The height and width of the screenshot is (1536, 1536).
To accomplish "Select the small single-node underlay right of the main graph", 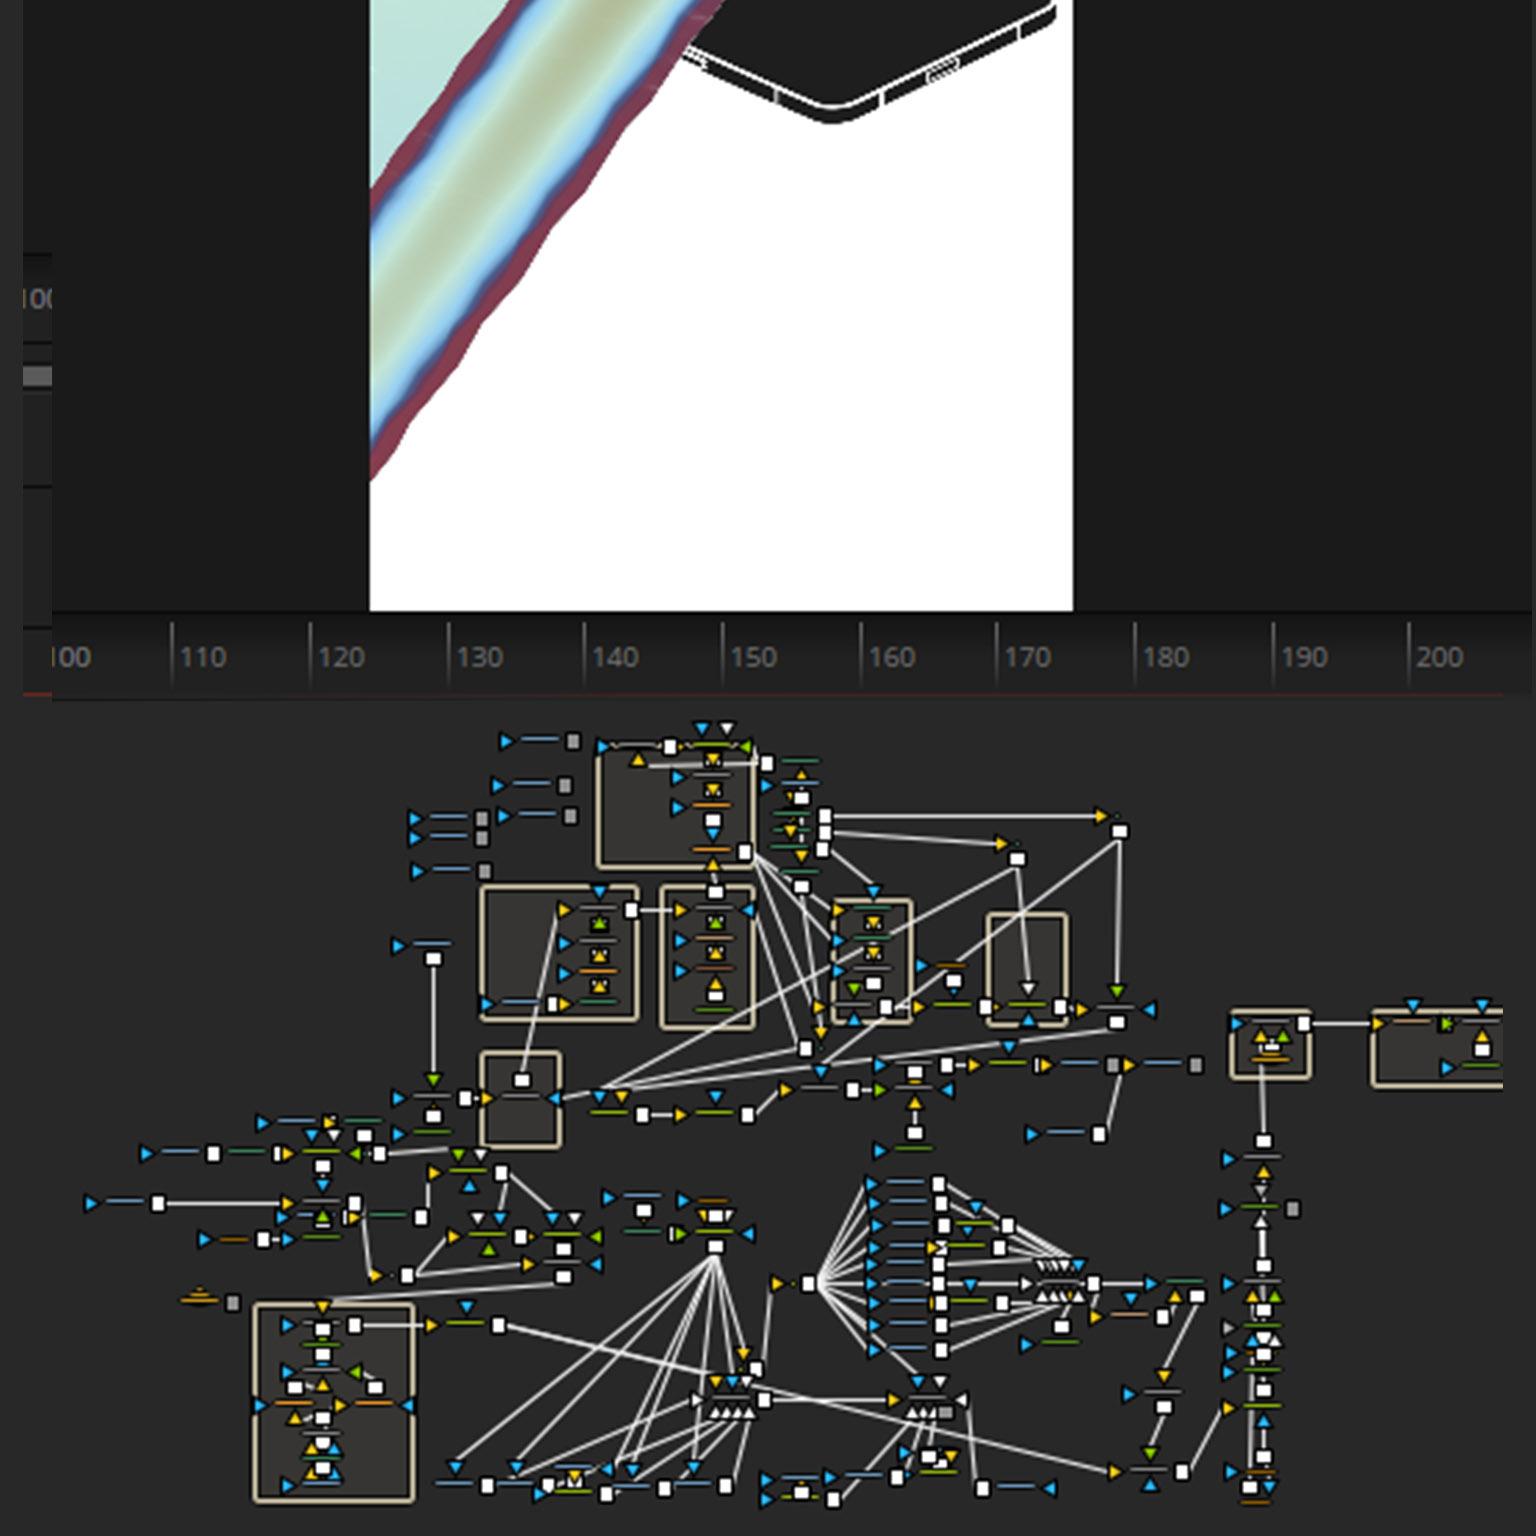I will click(1270, 1044).
